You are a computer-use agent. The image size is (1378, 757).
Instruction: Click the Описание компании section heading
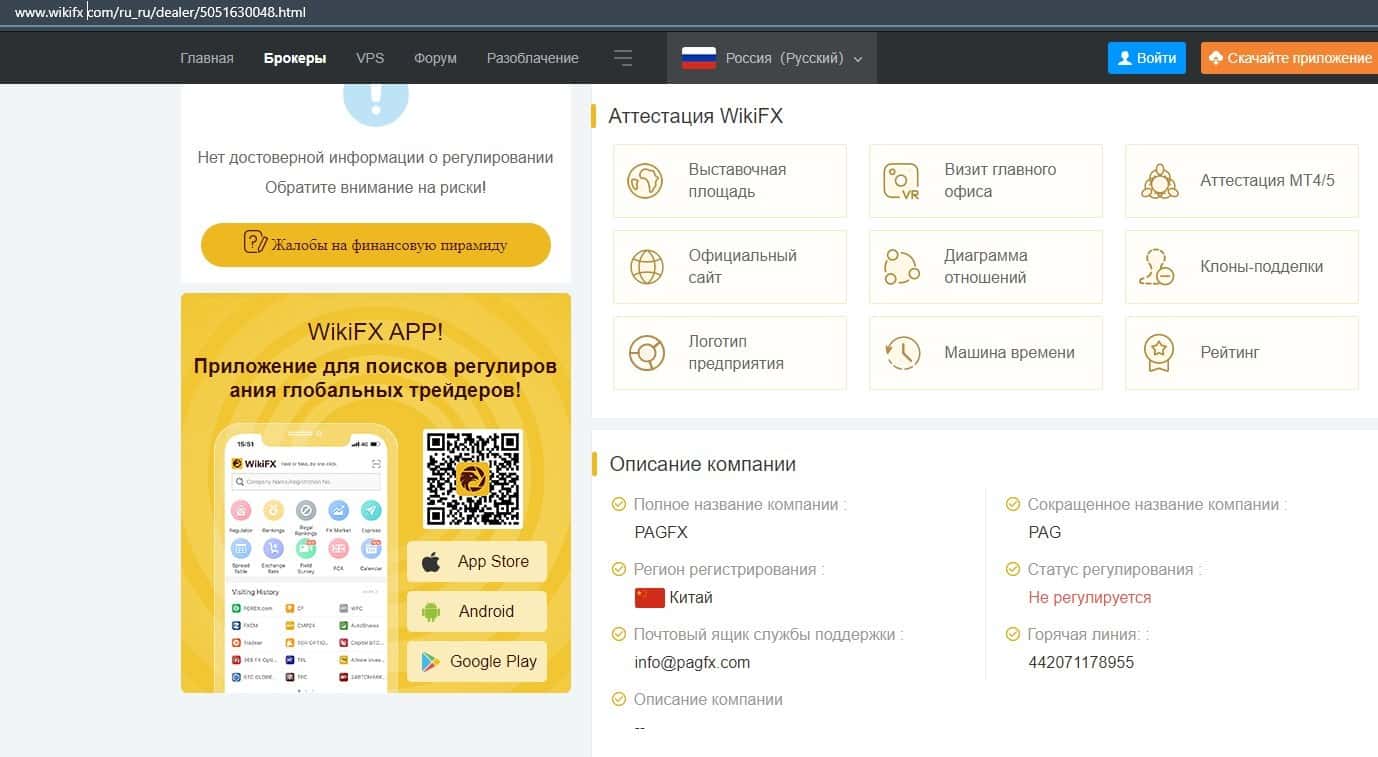click(703, 464)
